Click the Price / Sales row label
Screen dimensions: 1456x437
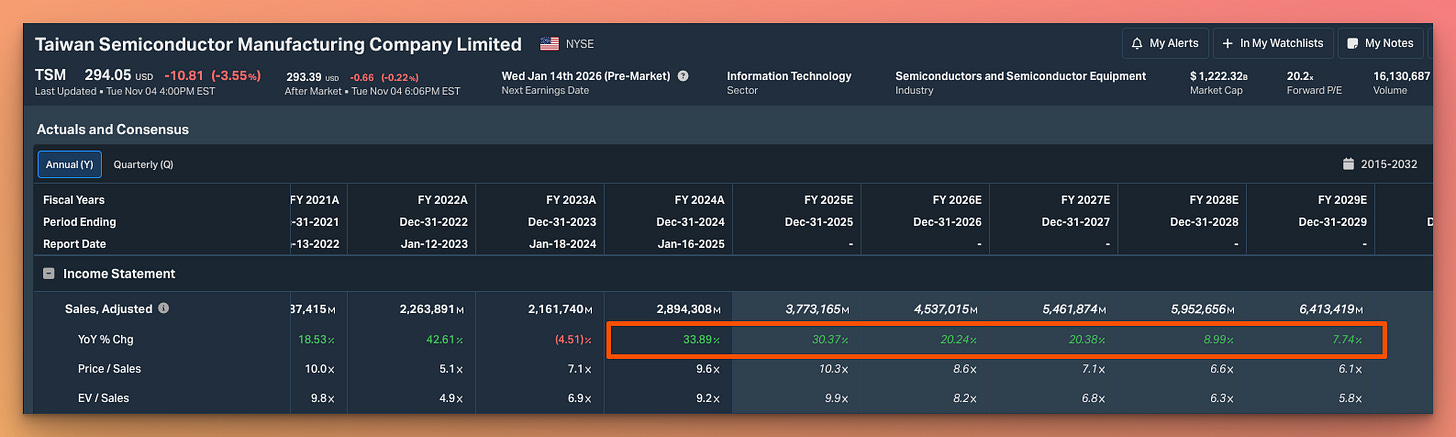pos(109,368)
